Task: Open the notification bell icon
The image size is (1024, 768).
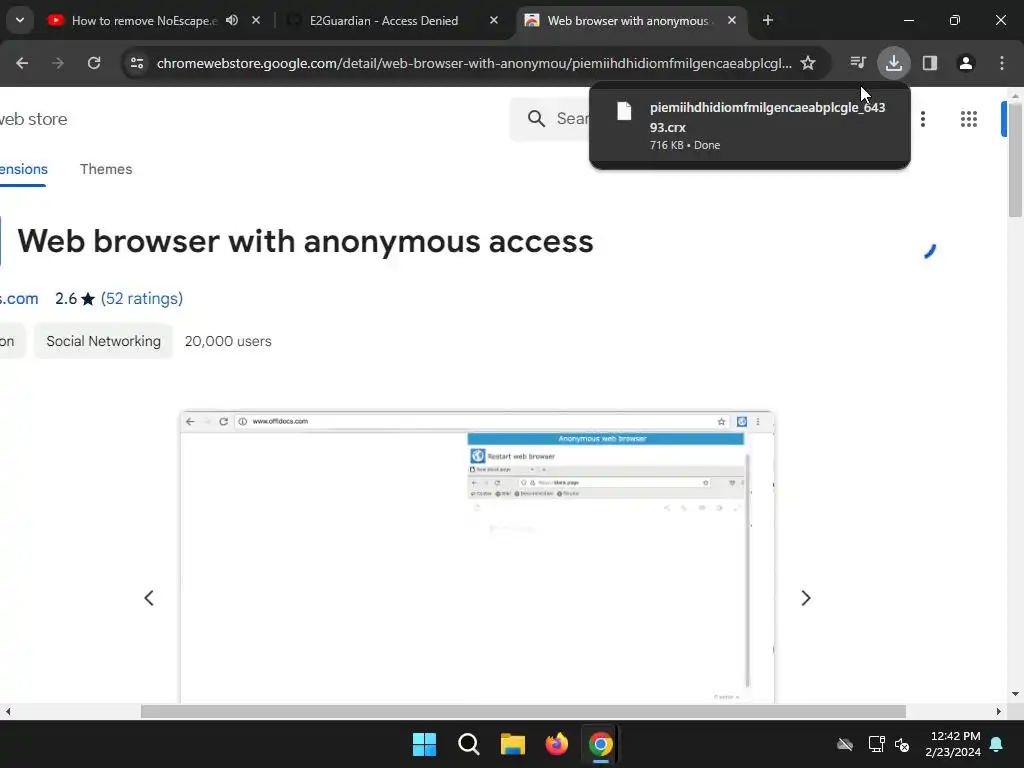Action: point(997,744)
